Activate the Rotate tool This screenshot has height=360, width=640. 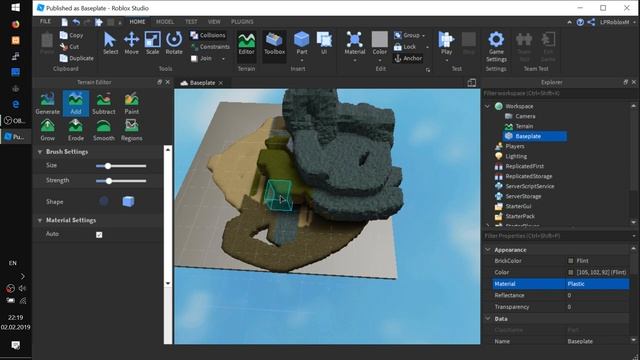174,43
